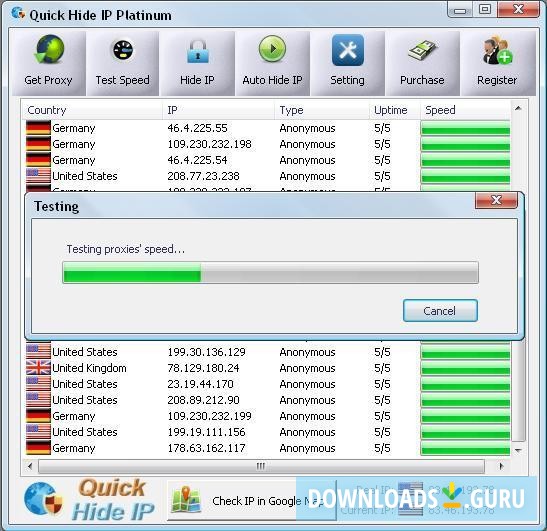Image resolution: width=547 pixels, height=531 pixels.
Task: Click Speed bar for 46.4.225.55 row
Action: point(465,128)
